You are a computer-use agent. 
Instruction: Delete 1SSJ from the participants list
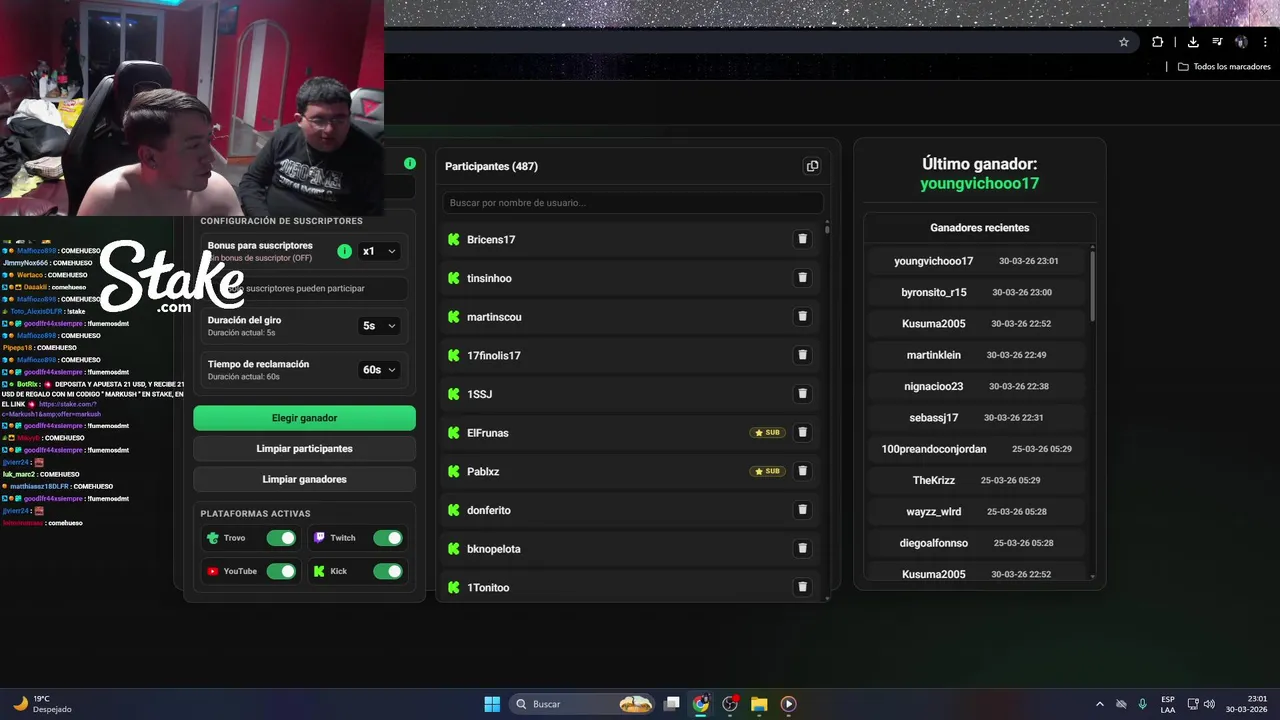802,394
